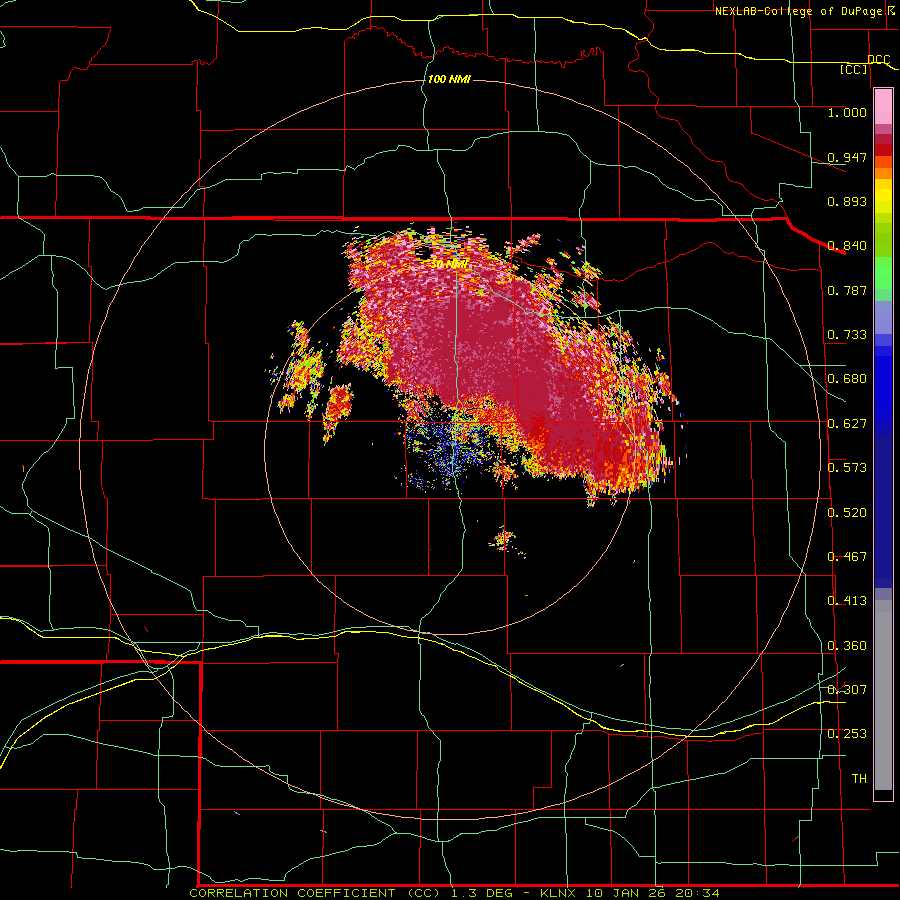Click the TH threshold label in legend
900x900 pixels.
[x=859, y=778]
